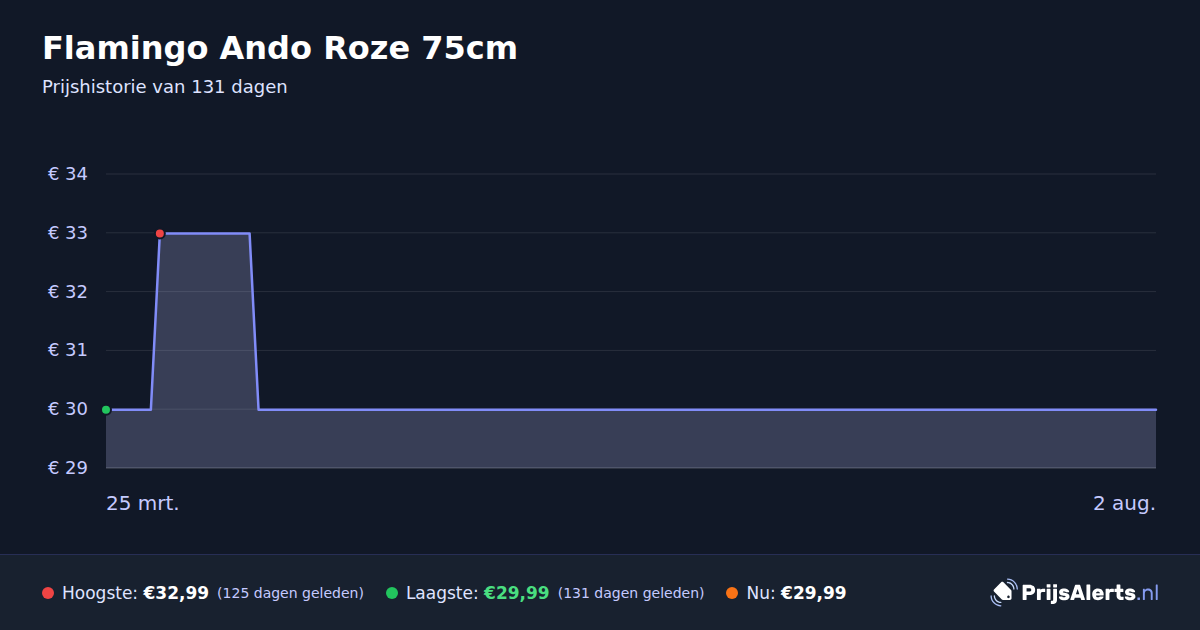Click the red dot beside Hoogste
The height and width of the screenshot is (630, 1200).
coord(48,593)
